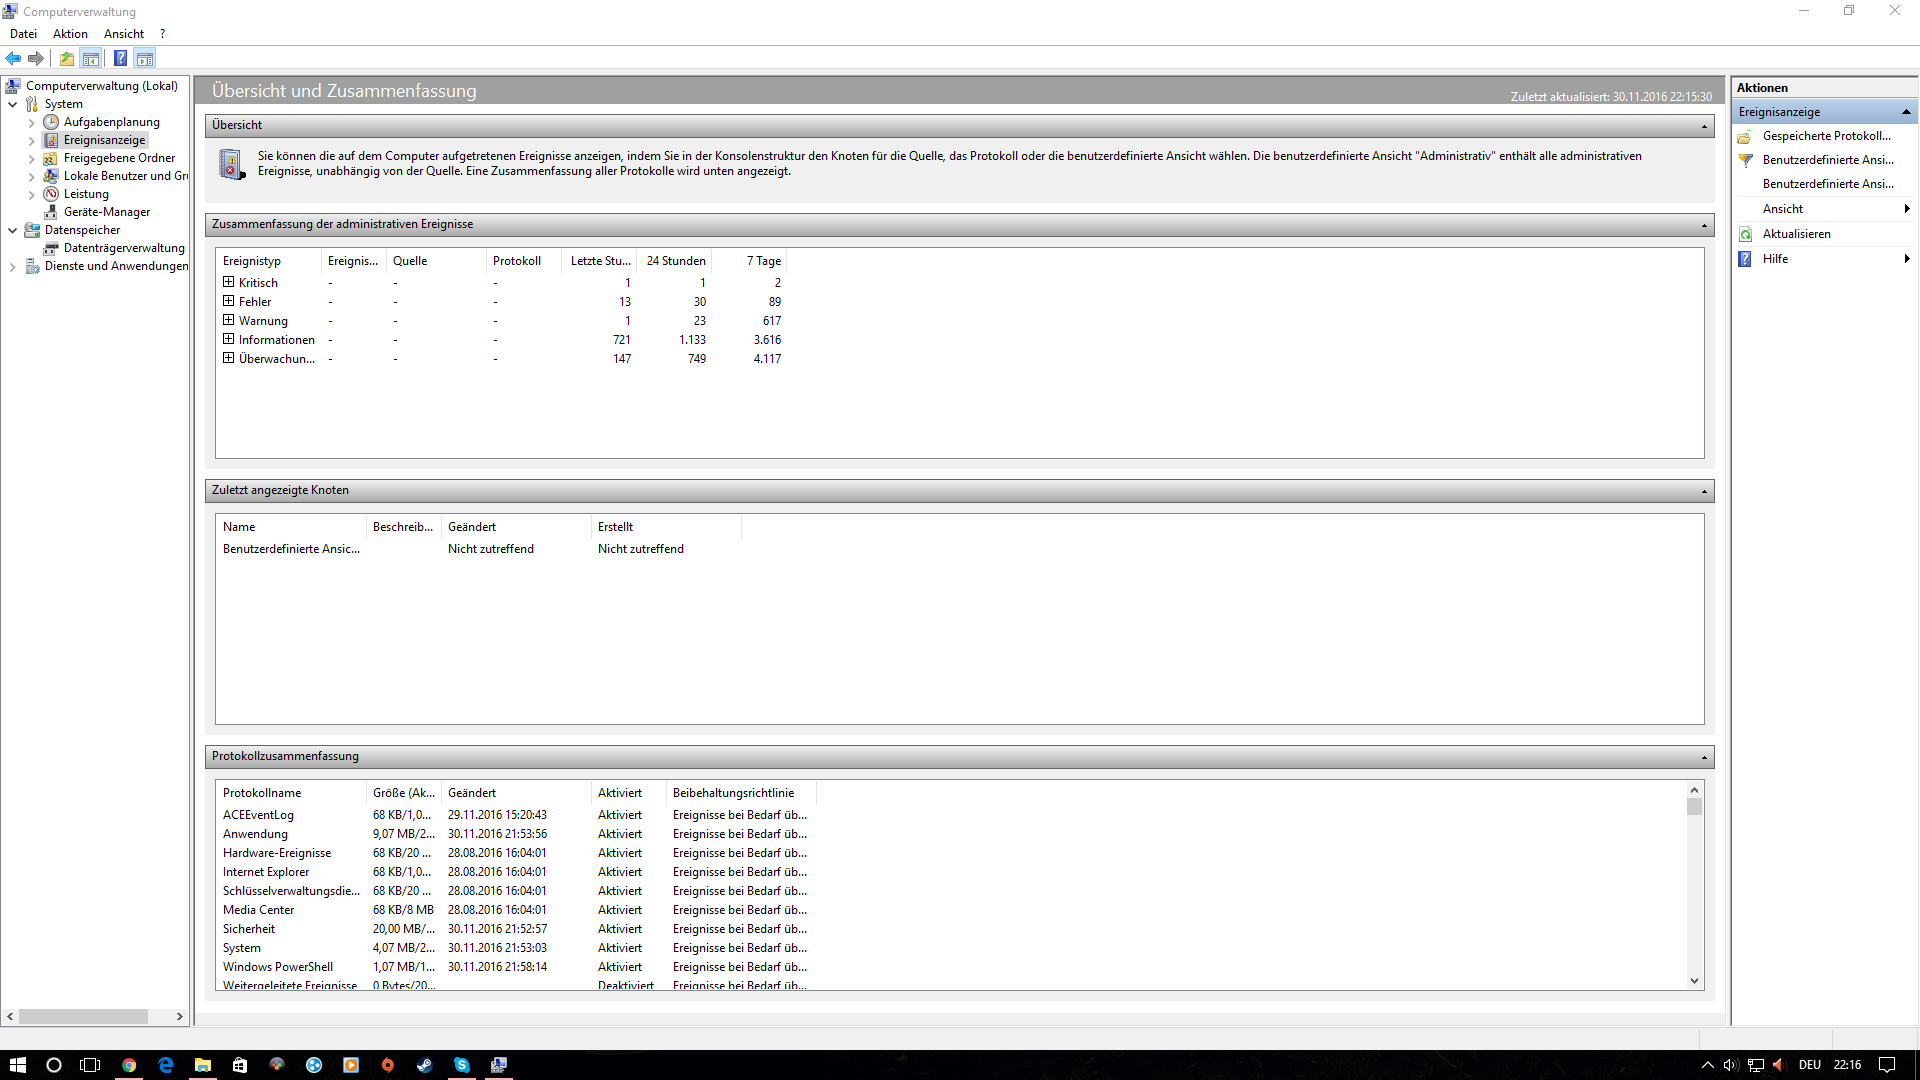Toggle the action pane toolbar button
The height and width of the screenshot is (1080, 1920).
[145, 58]
